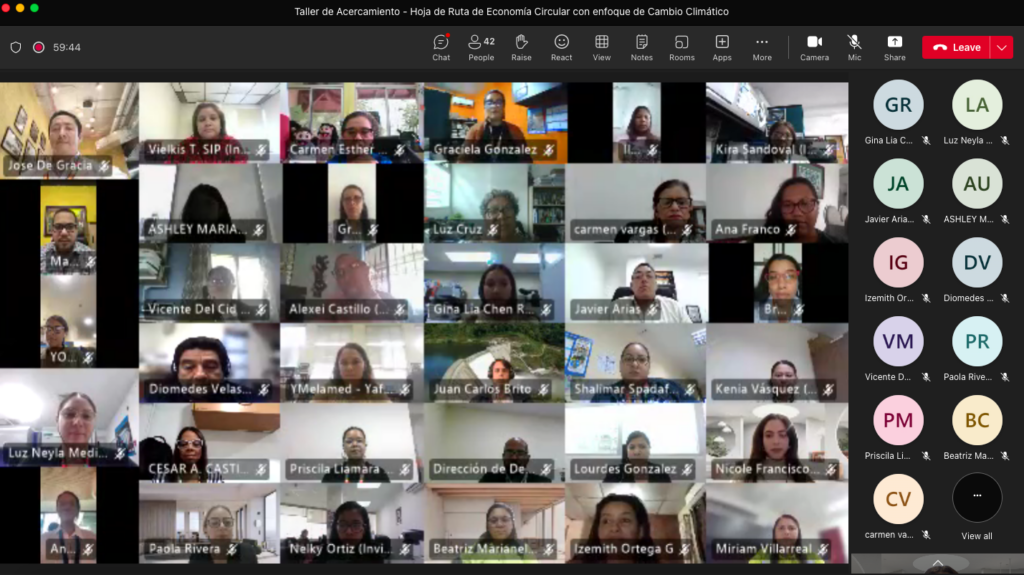Click the shield privacy icon
Screen dimensions: 1024x575
click(x=15, y=47)
